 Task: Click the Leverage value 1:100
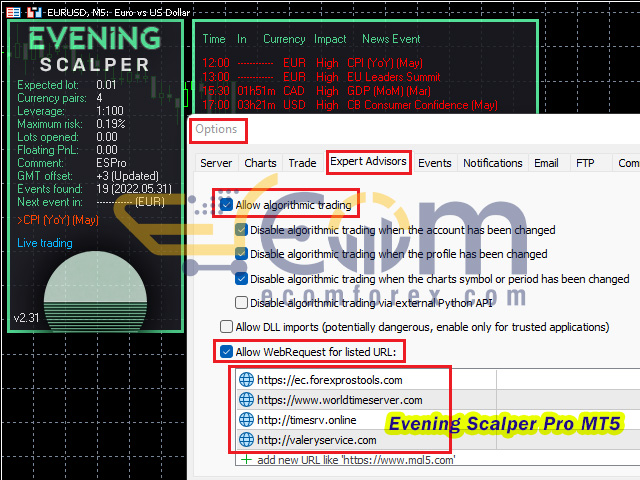coord(110,111)
